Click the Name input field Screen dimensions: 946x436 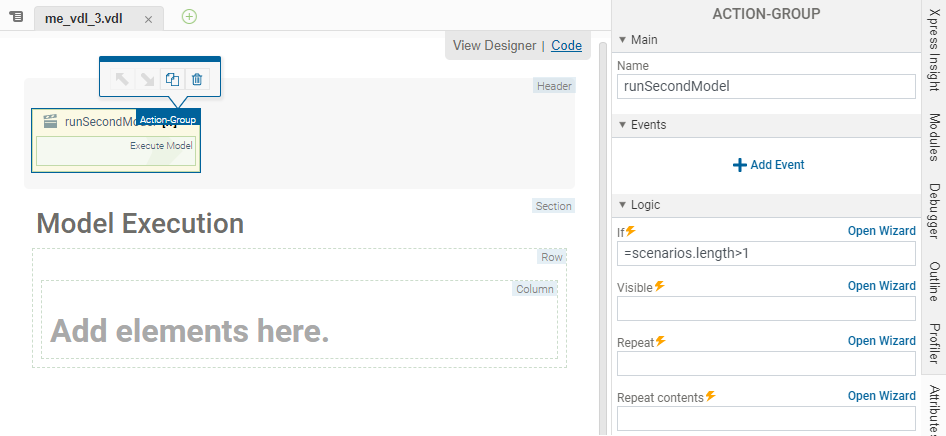coord(766,86)
